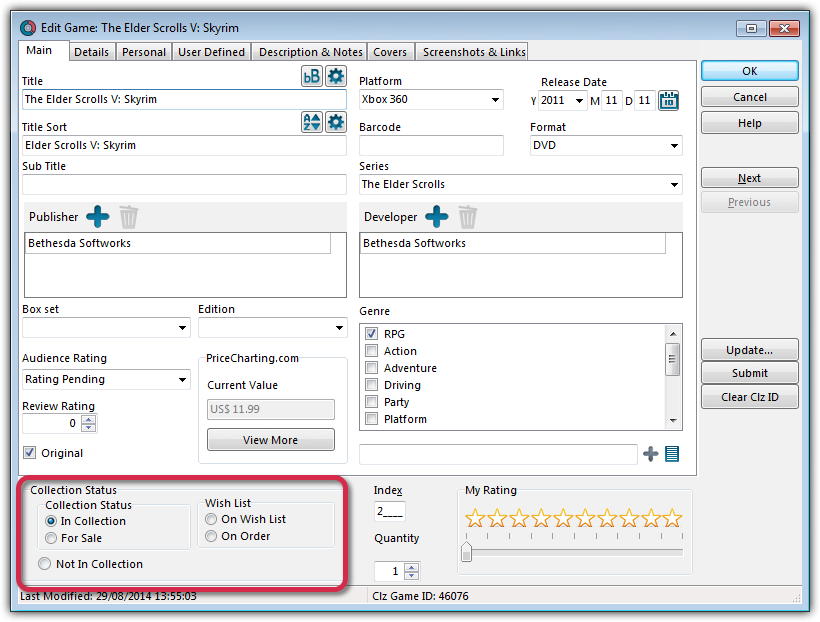Add a genre with the small plus icon

(651, 454)
